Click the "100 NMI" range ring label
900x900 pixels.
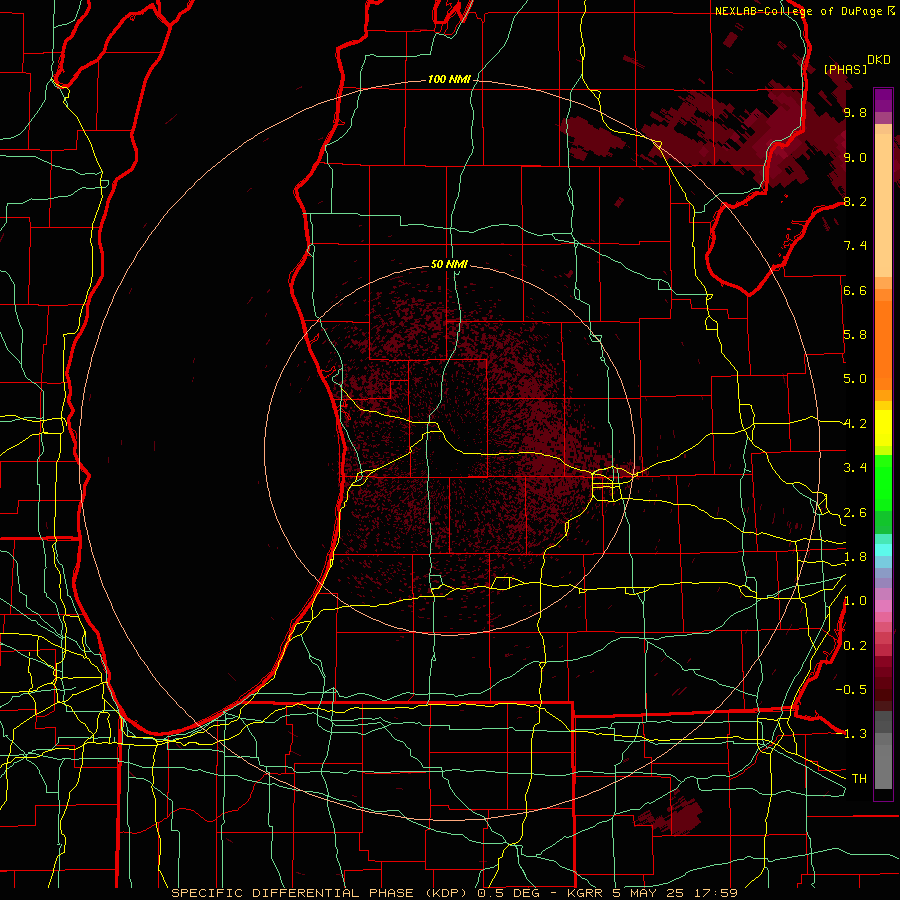click(449, 79)
